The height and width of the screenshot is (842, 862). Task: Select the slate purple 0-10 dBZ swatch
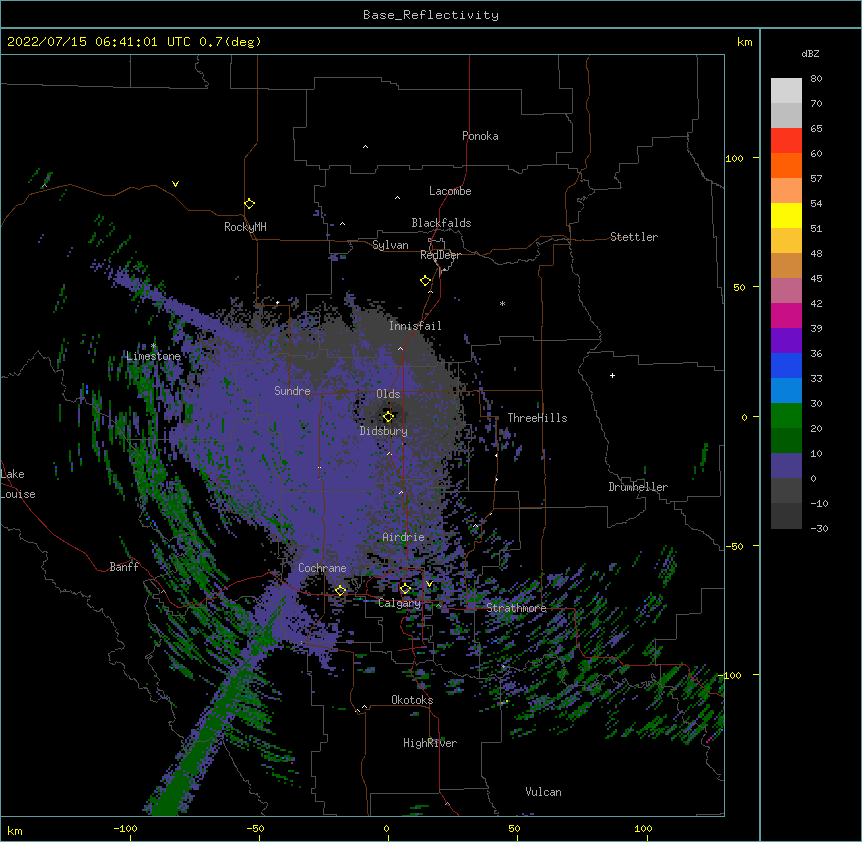[786, 466]
